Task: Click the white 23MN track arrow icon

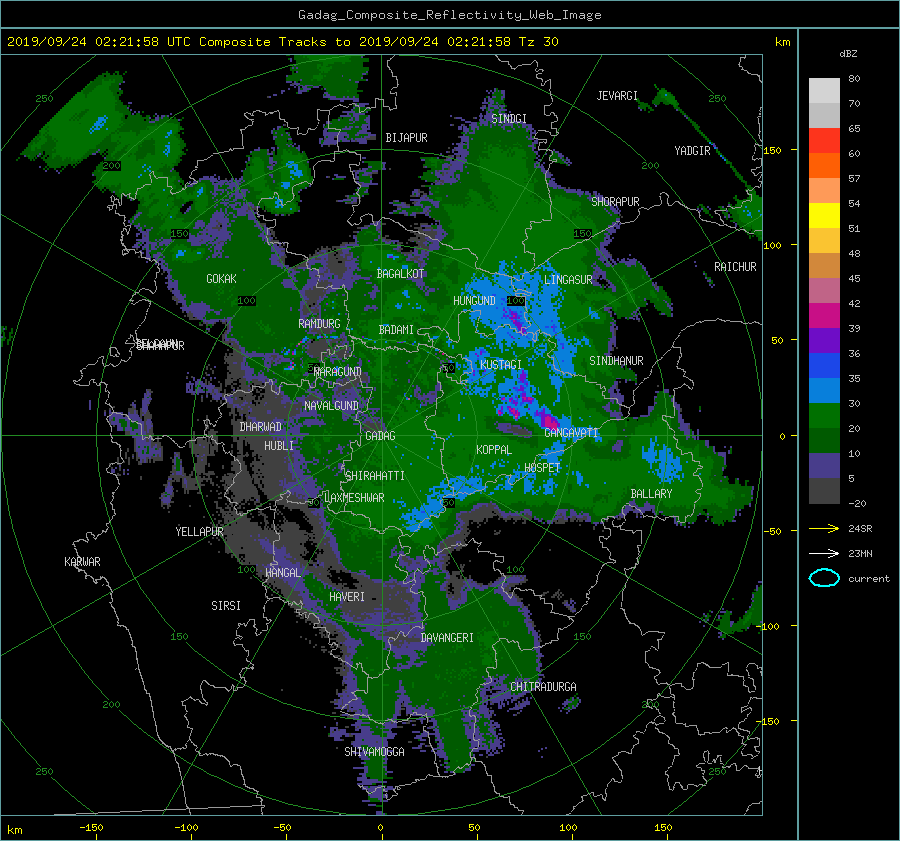Action: pyautogui.click(x=824, y=553)
